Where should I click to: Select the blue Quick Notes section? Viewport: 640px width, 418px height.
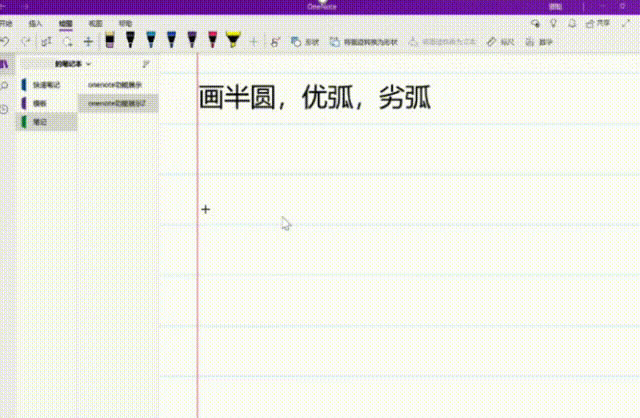pyautogui.click(x=46, y=85)
